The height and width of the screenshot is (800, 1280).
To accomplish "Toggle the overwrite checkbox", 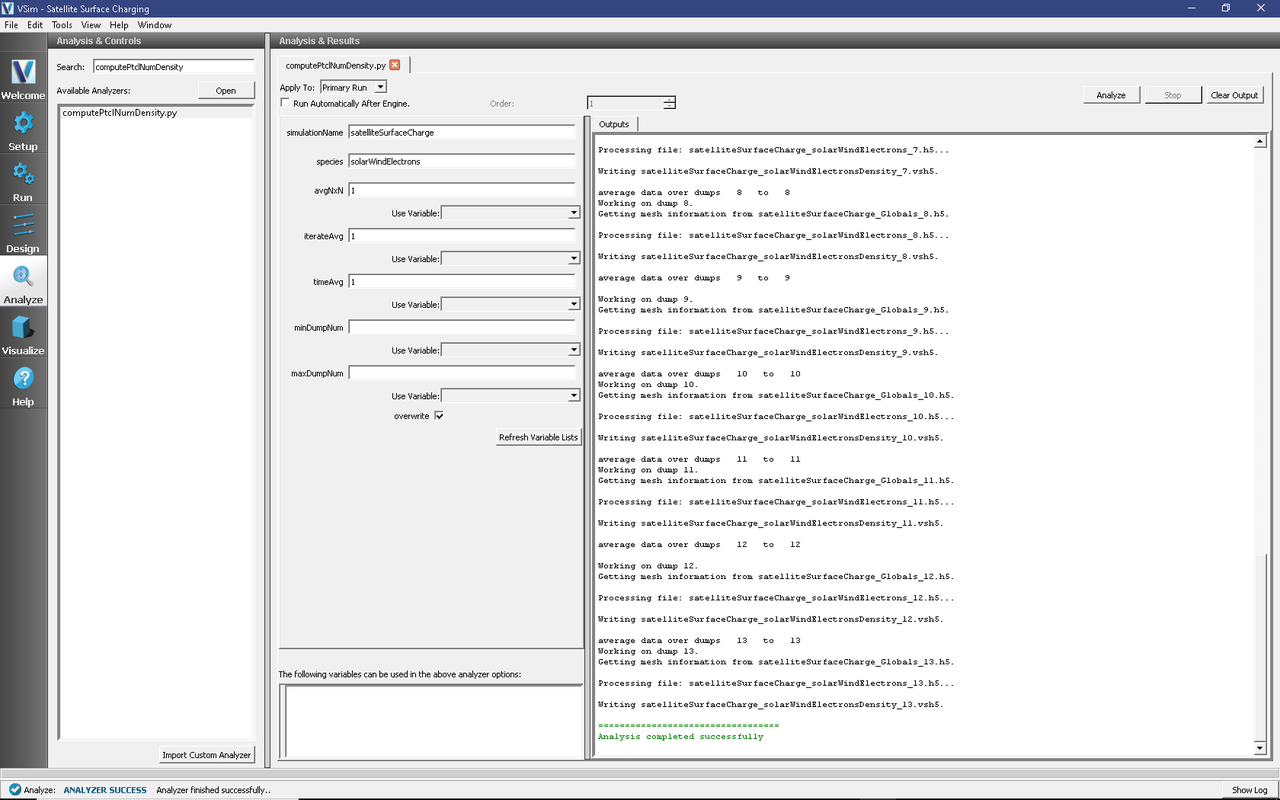I will click(x=439, y=416).
